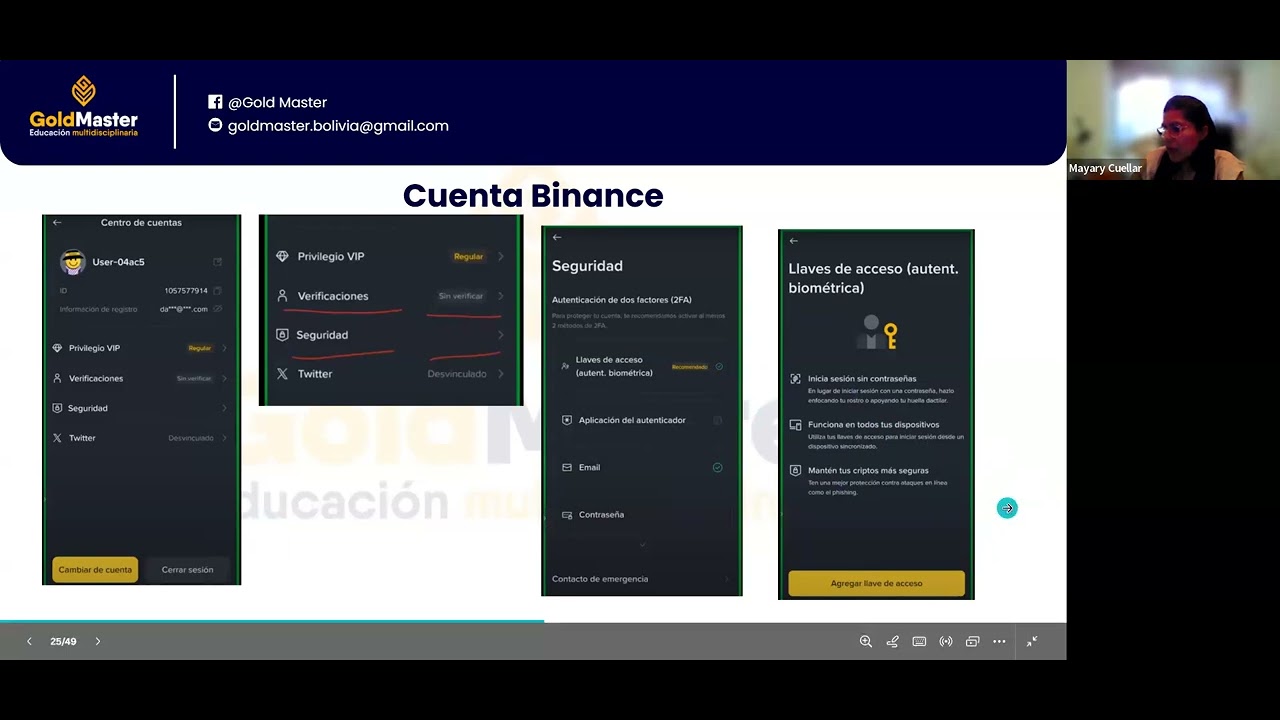Viewport: 1280px width, 720px height.
Task: Toggle Aplicación del autenticador status box
Action: tap(717, 420)
